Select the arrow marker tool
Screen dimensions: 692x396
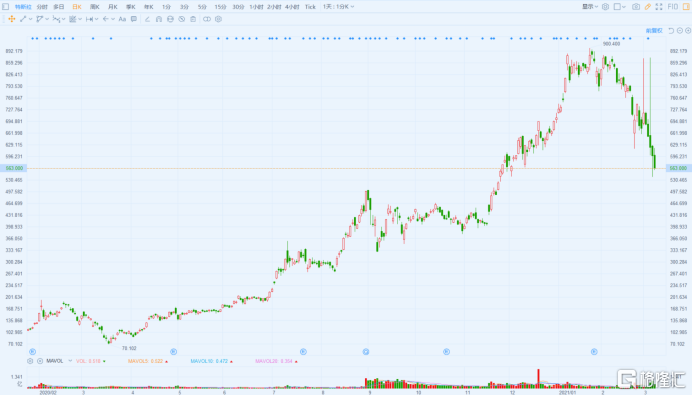coord(105,19)
